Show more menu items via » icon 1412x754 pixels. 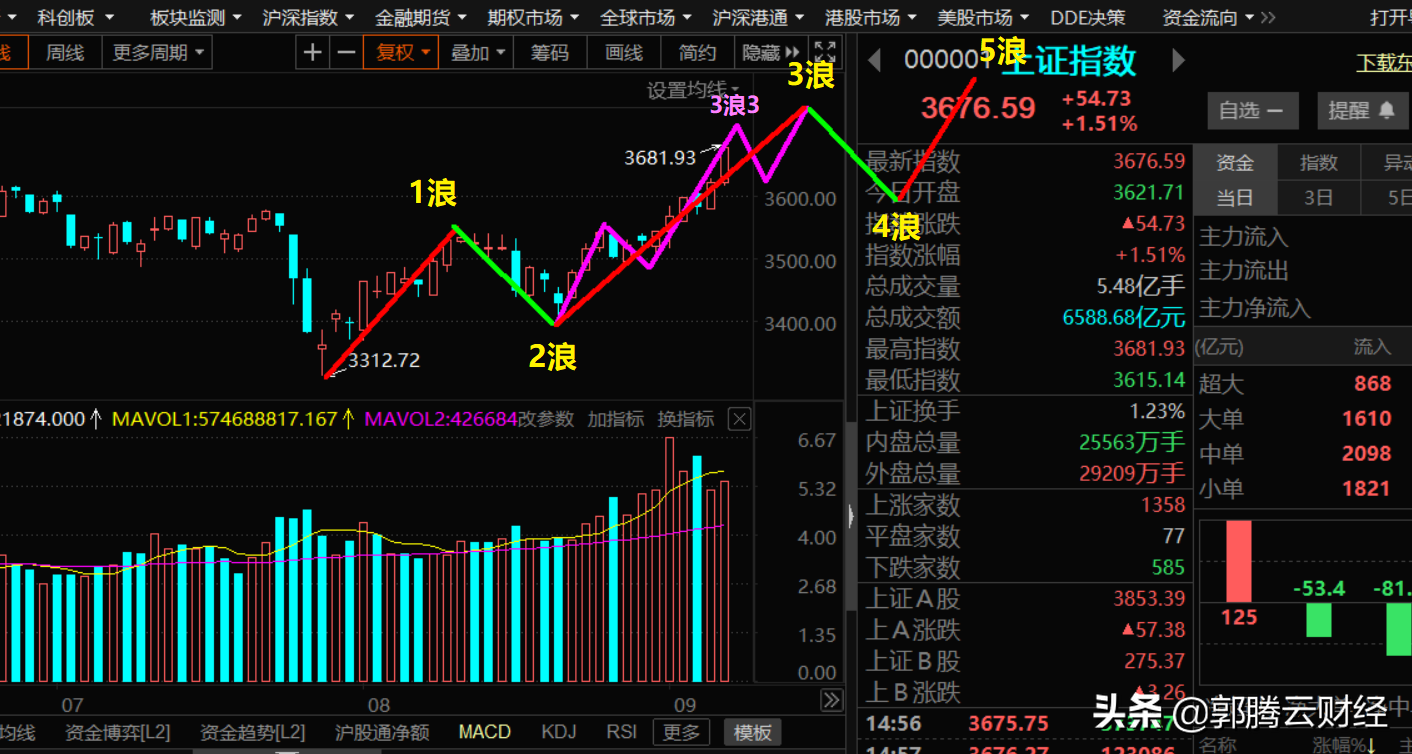(1267, 17)
